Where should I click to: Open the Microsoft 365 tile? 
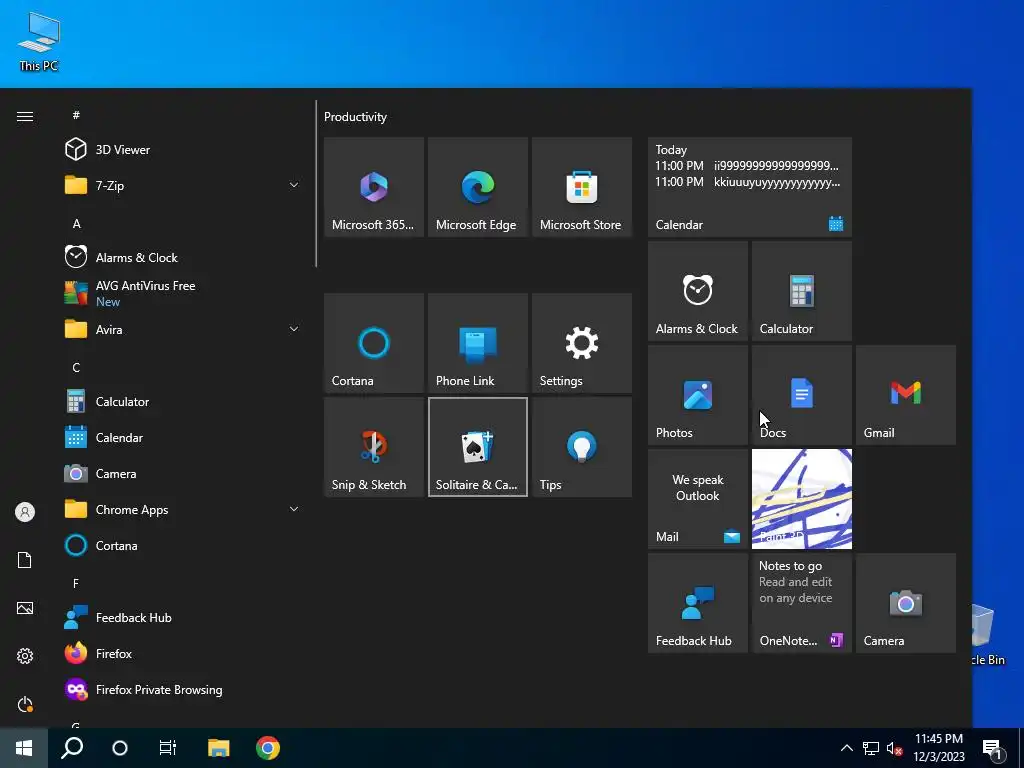click(x=374, y=187)
